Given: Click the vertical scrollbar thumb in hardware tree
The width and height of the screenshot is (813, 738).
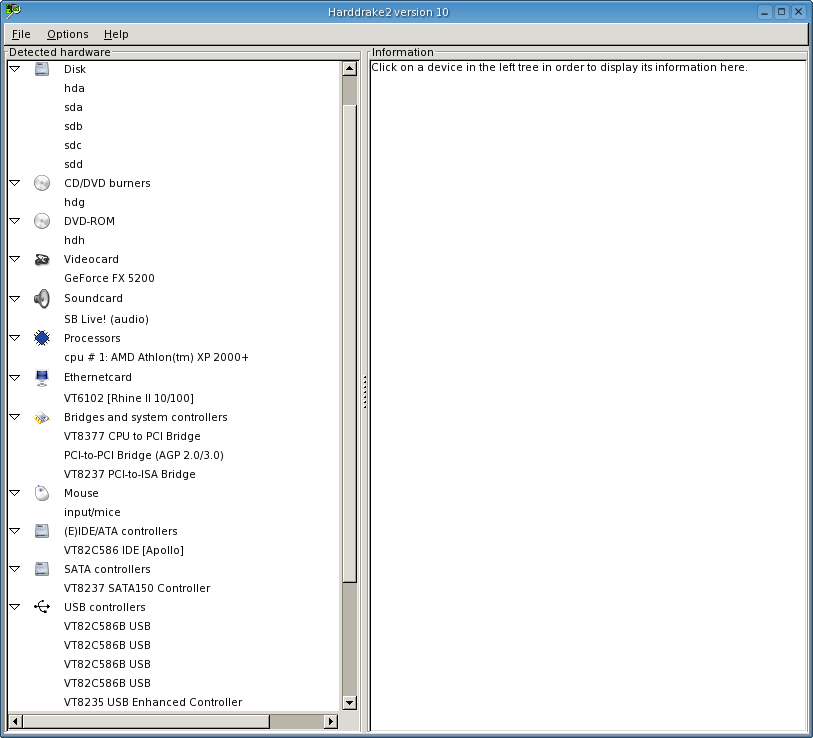Looking at the screenshot, I should tap(350, 343).
